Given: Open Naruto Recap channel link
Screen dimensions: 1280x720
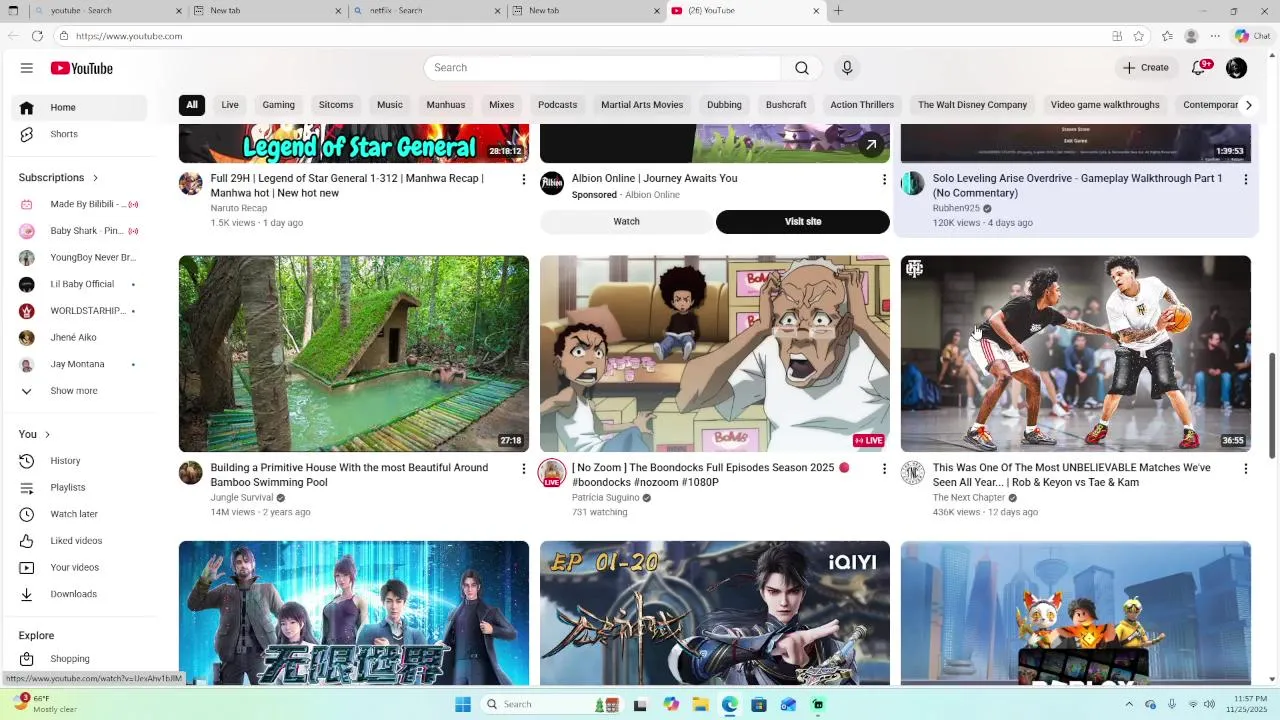Looking at the screenshot, I should pyautogui.click(x=239, y=208).
